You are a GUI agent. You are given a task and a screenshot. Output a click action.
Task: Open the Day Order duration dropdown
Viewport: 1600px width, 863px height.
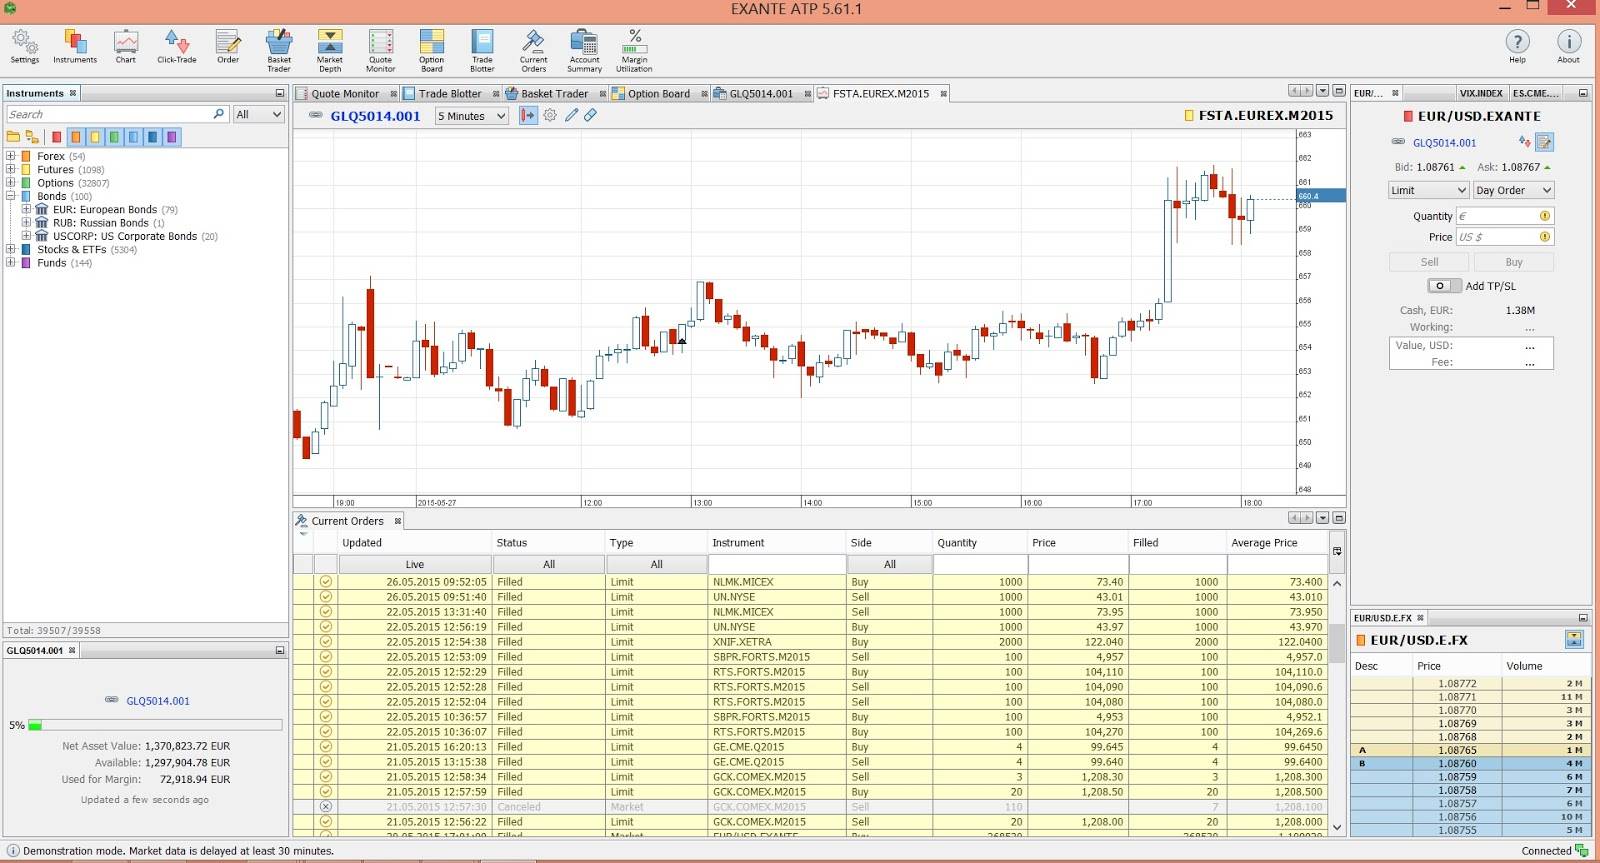coord(1513,190)
